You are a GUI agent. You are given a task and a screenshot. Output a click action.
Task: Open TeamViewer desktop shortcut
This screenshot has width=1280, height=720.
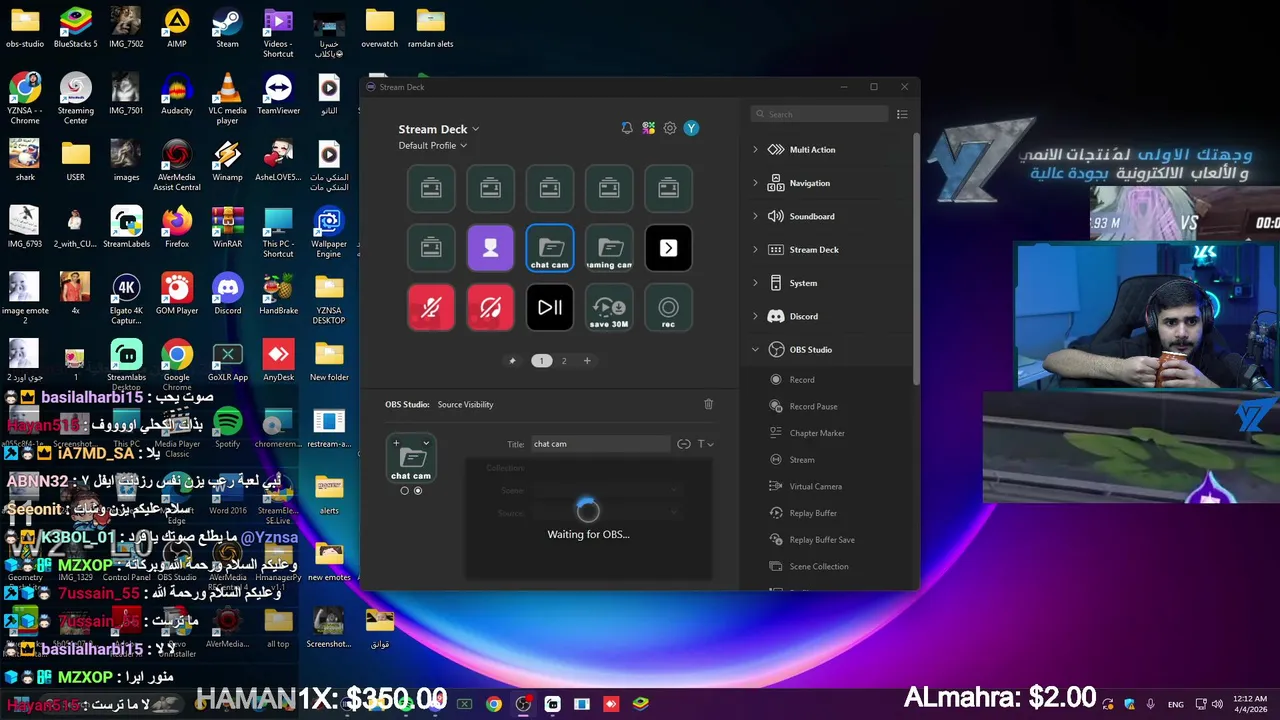pos(278,96)
